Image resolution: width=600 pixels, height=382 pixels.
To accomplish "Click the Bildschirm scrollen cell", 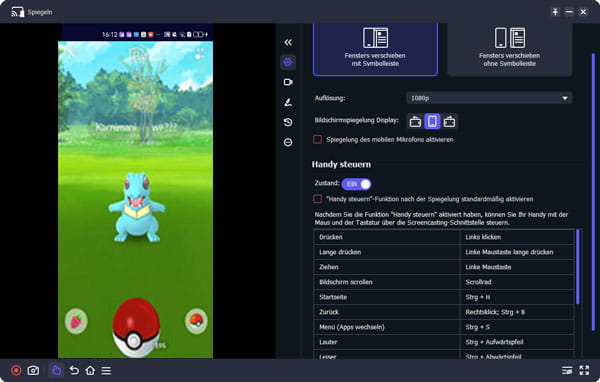I will [x=386, y=282].
